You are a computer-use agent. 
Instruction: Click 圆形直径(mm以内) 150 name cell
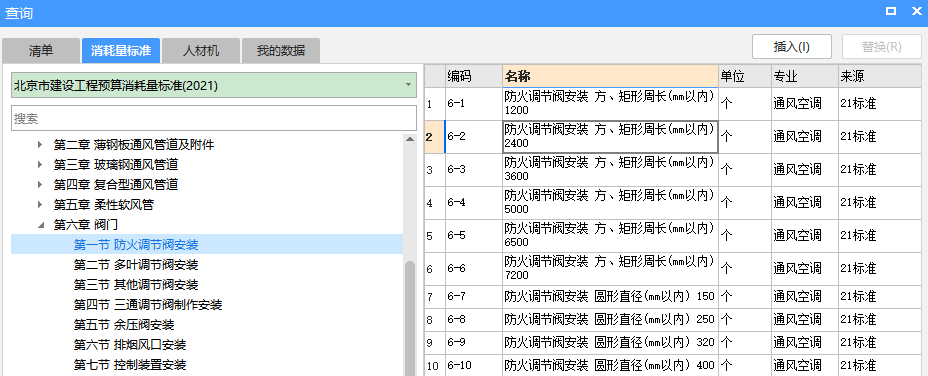(611, 297)
